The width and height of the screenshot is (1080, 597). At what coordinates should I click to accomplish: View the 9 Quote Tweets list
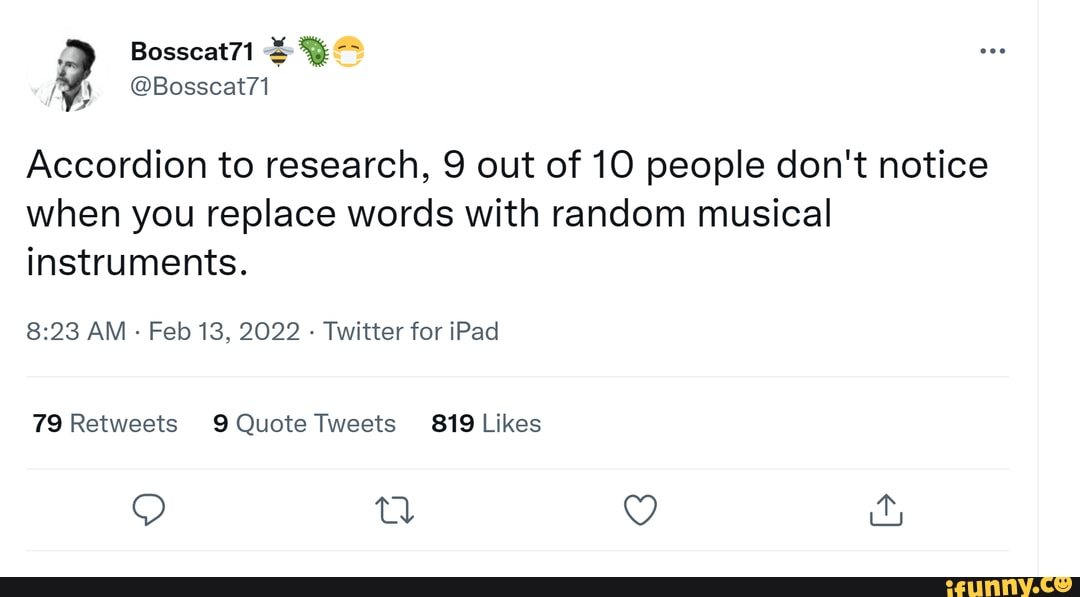click(305, 424)
